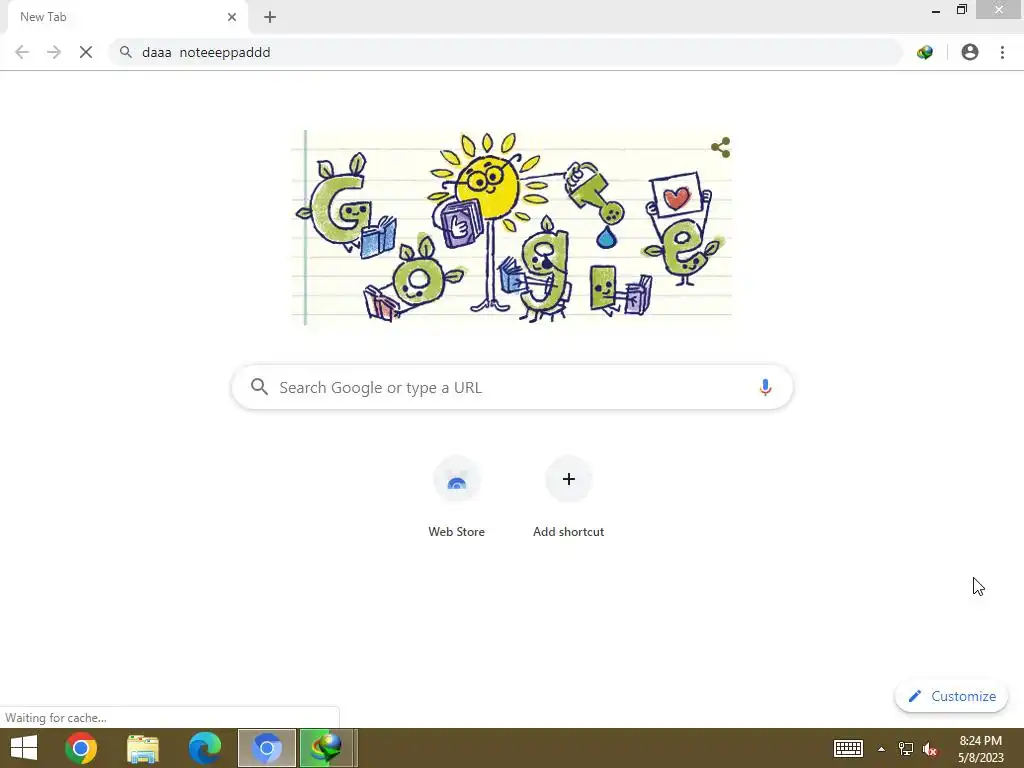Open Internet Download Manager from the taskbar
Viewport: 1024px width, 768px height.
coord(328,748)
